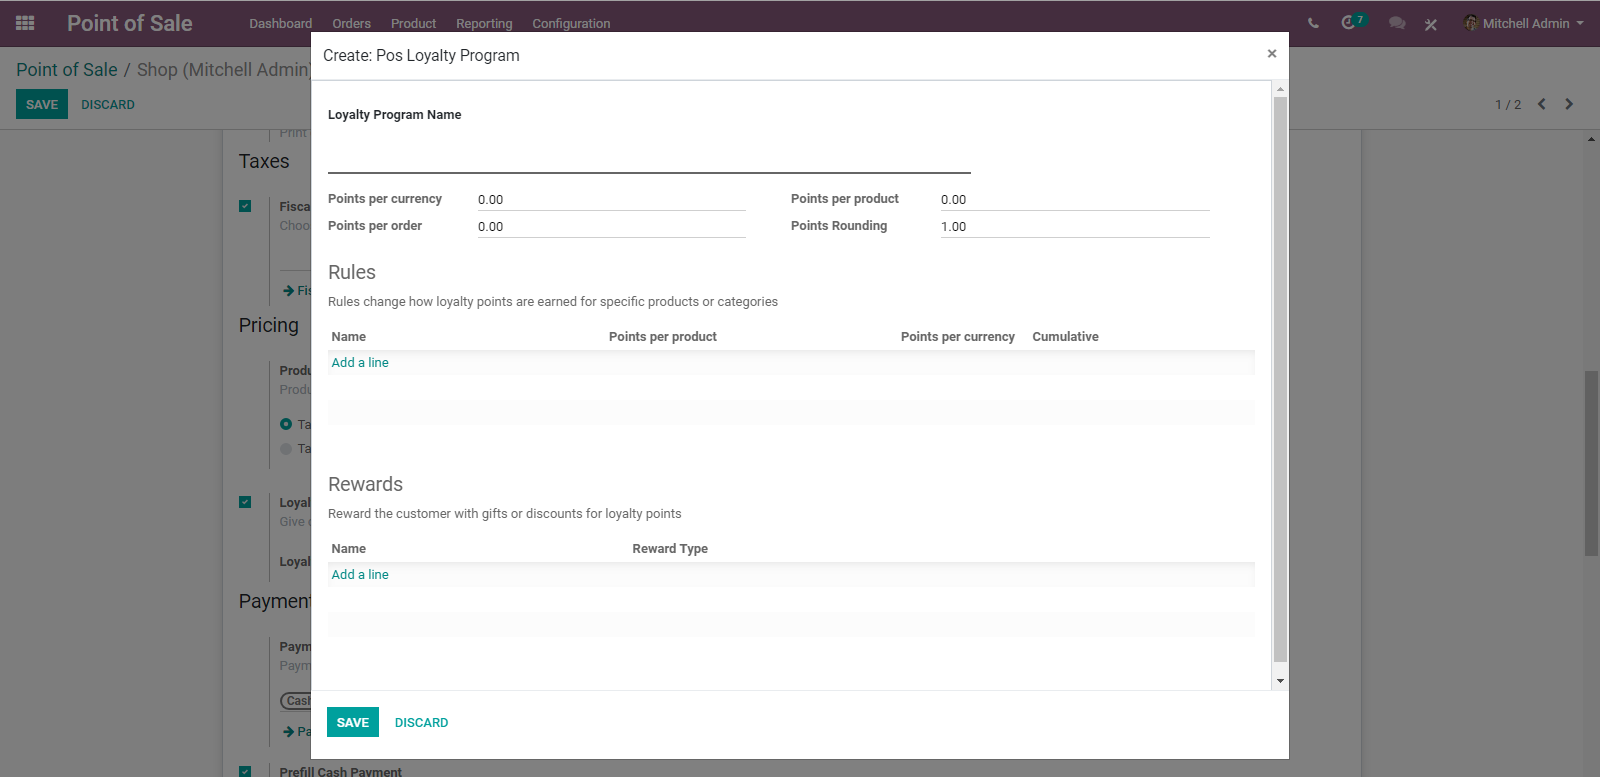Close the Create Pos Loyalty Program dialog

coord(1272,54)
